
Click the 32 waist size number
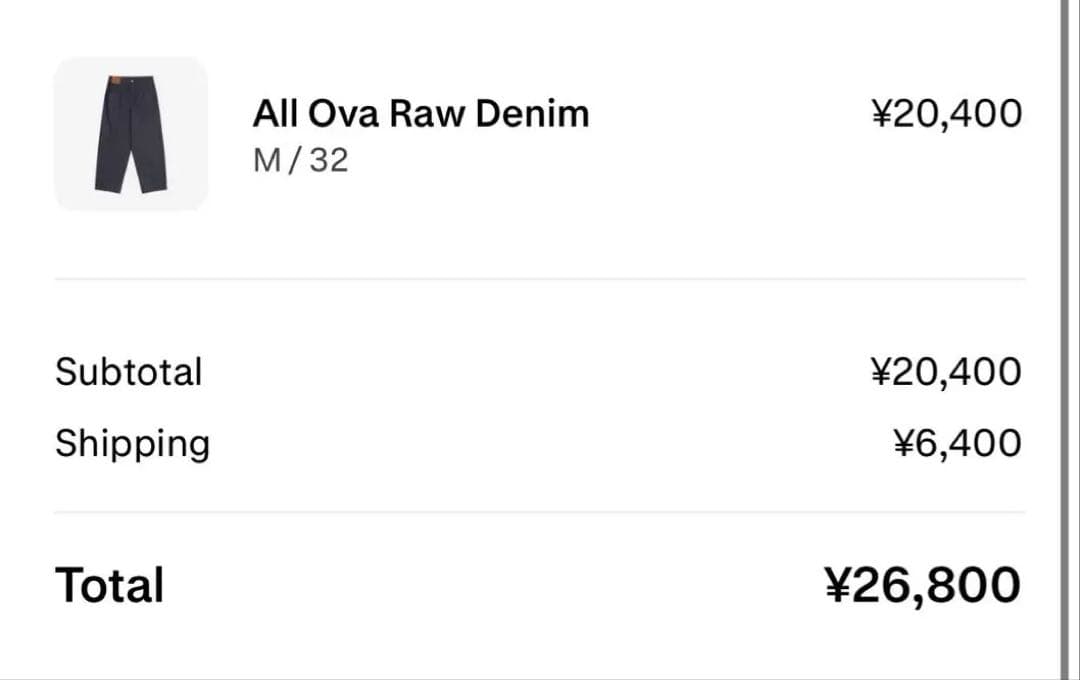pos(329,160)
